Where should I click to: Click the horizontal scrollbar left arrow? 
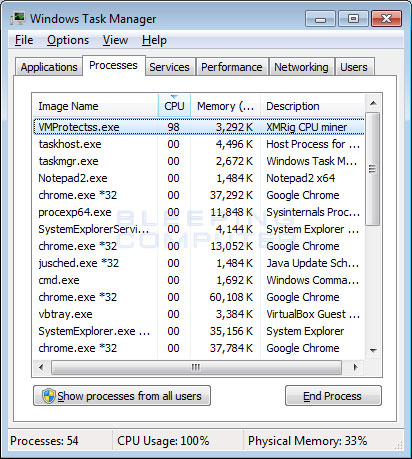[x=41, y=367]
